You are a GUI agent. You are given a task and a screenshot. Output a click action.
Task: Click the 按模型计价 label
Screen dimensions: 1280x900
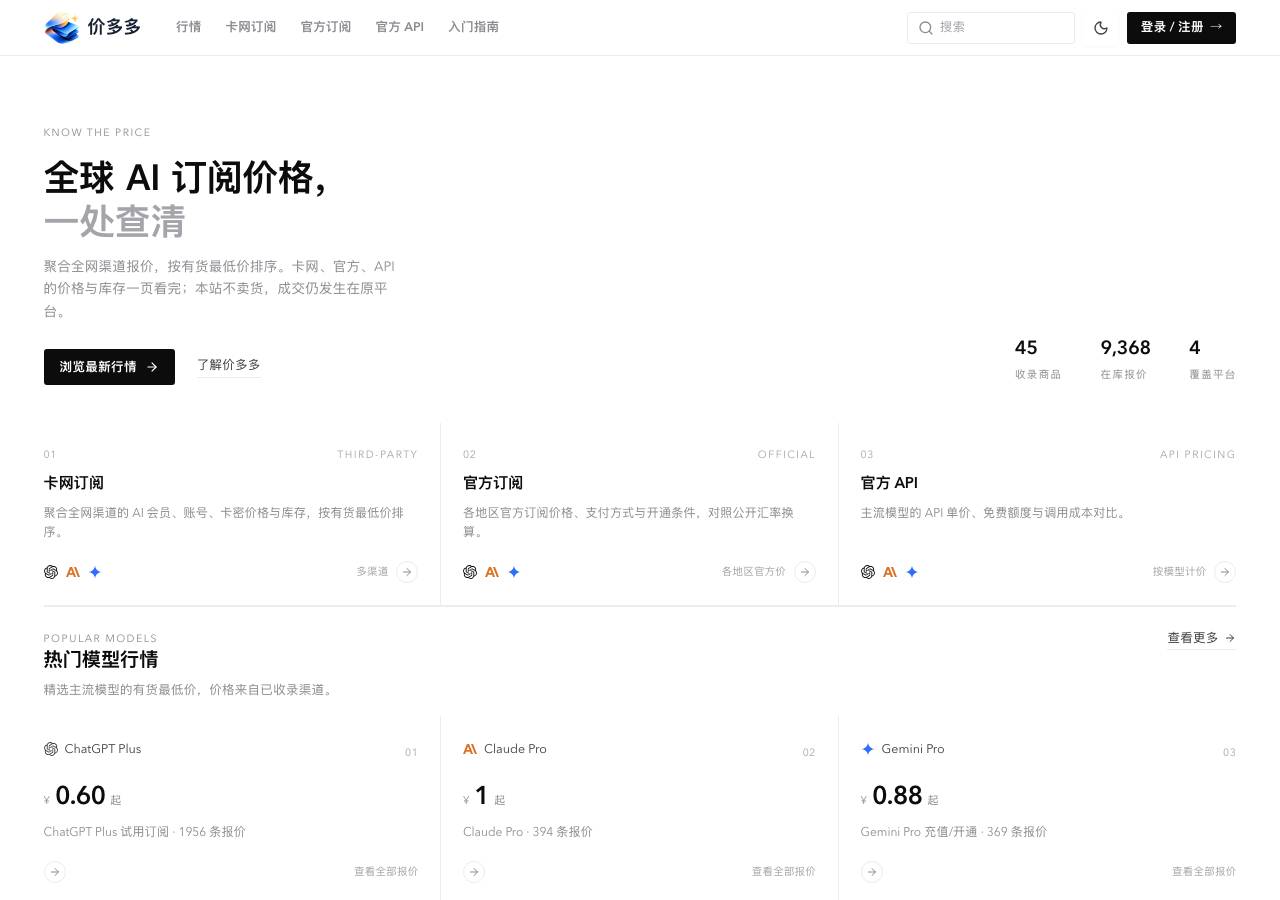pos(1179,572)
